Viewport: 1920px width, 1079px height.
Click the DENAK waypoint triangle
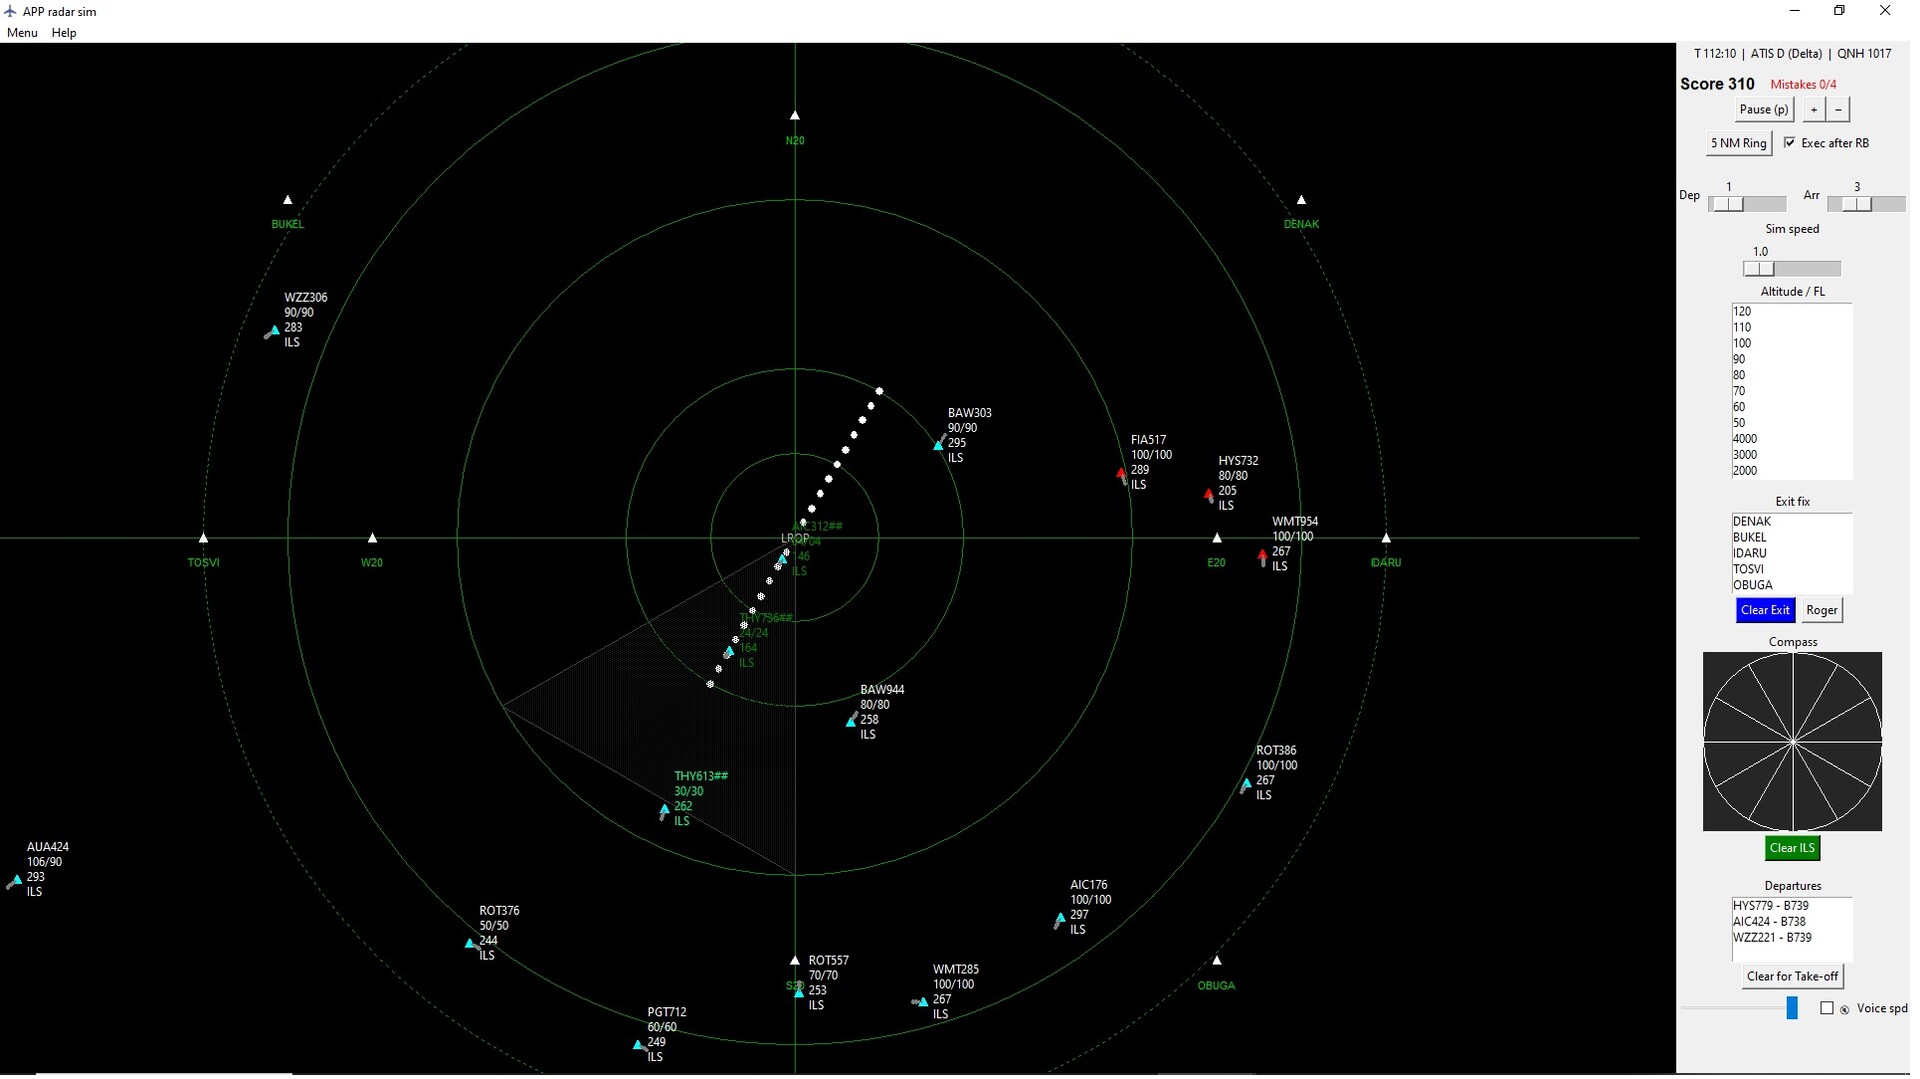pyautogui.click(x=1301, y=200)
